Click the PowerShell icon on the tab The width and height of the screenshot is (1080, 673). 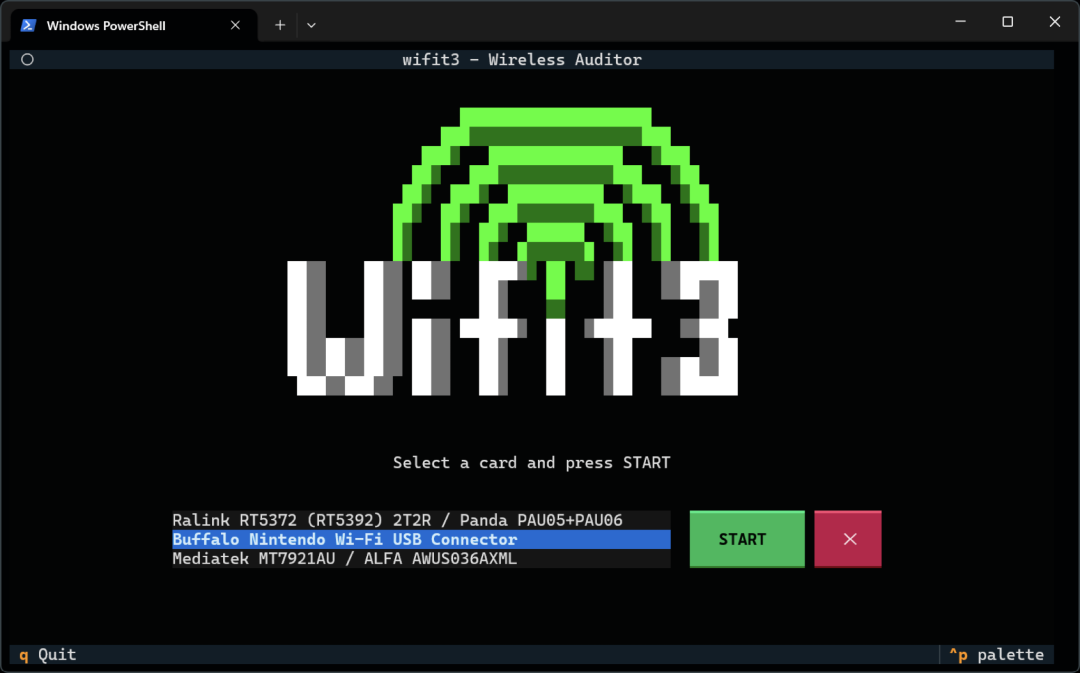pos(28,25)
